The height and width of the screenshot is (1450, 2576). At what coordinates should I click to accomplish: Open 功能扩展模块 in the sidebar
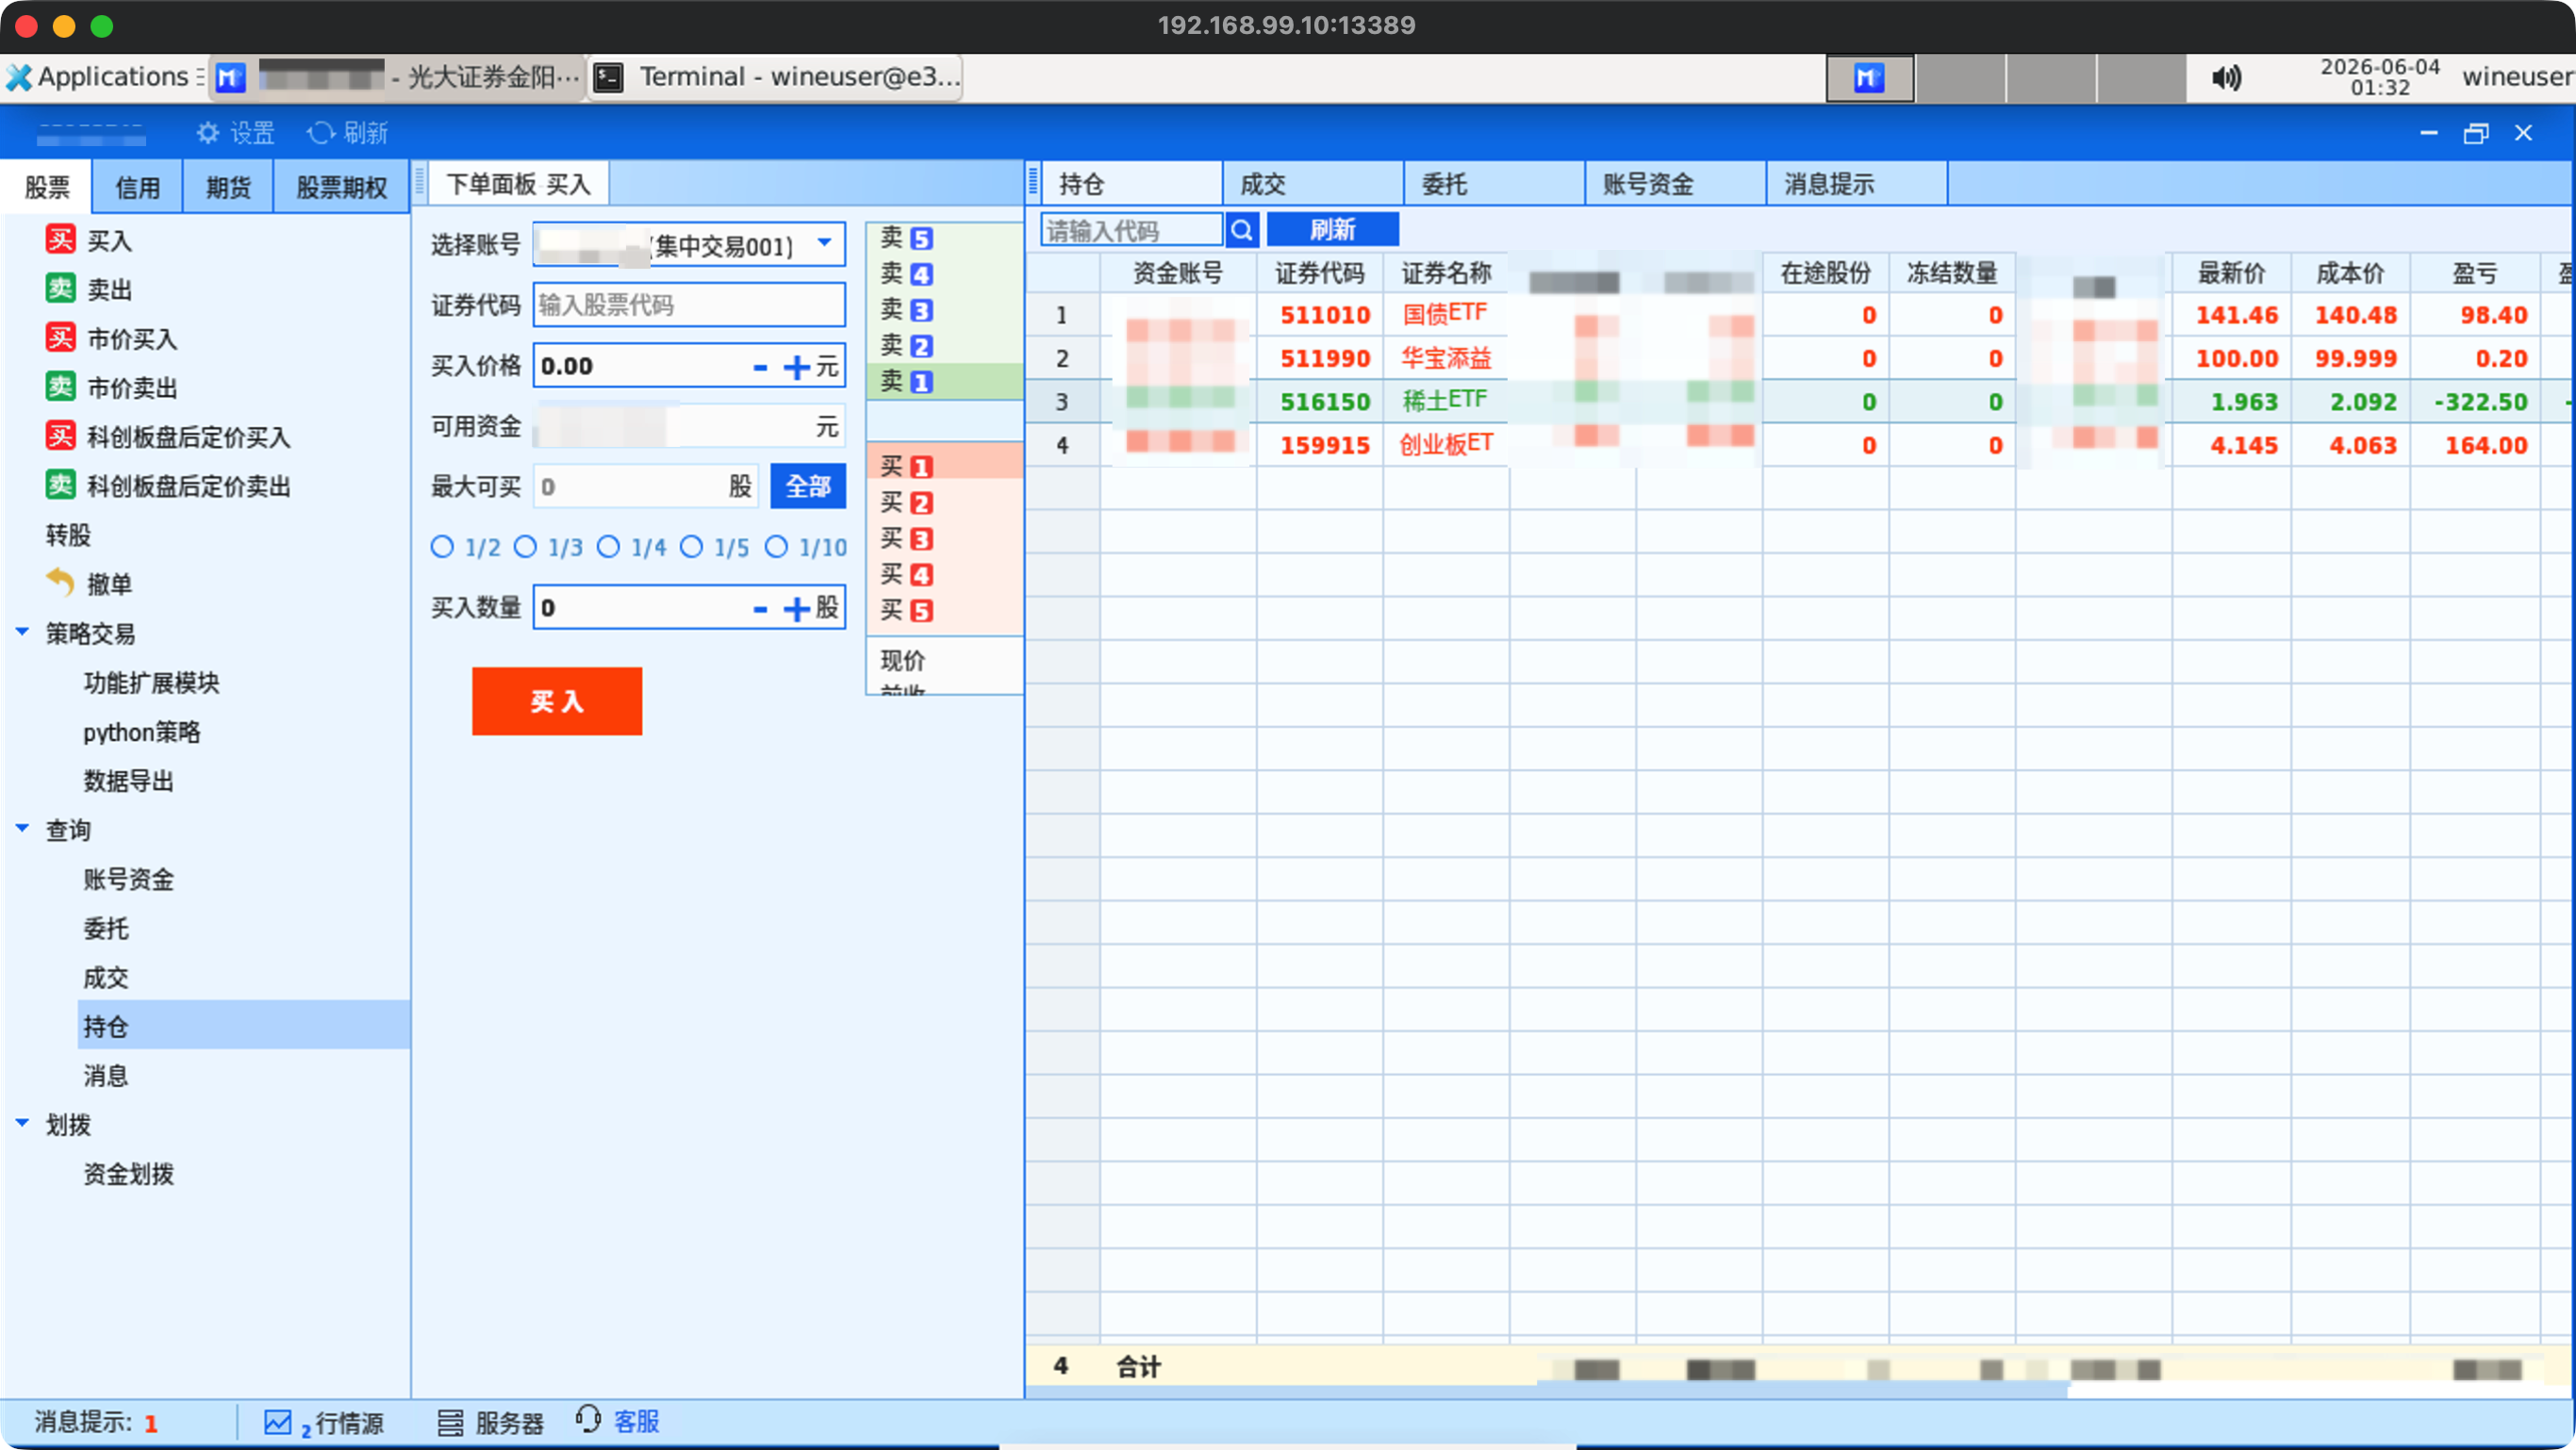pyautogui.click(x=151, y=682)
